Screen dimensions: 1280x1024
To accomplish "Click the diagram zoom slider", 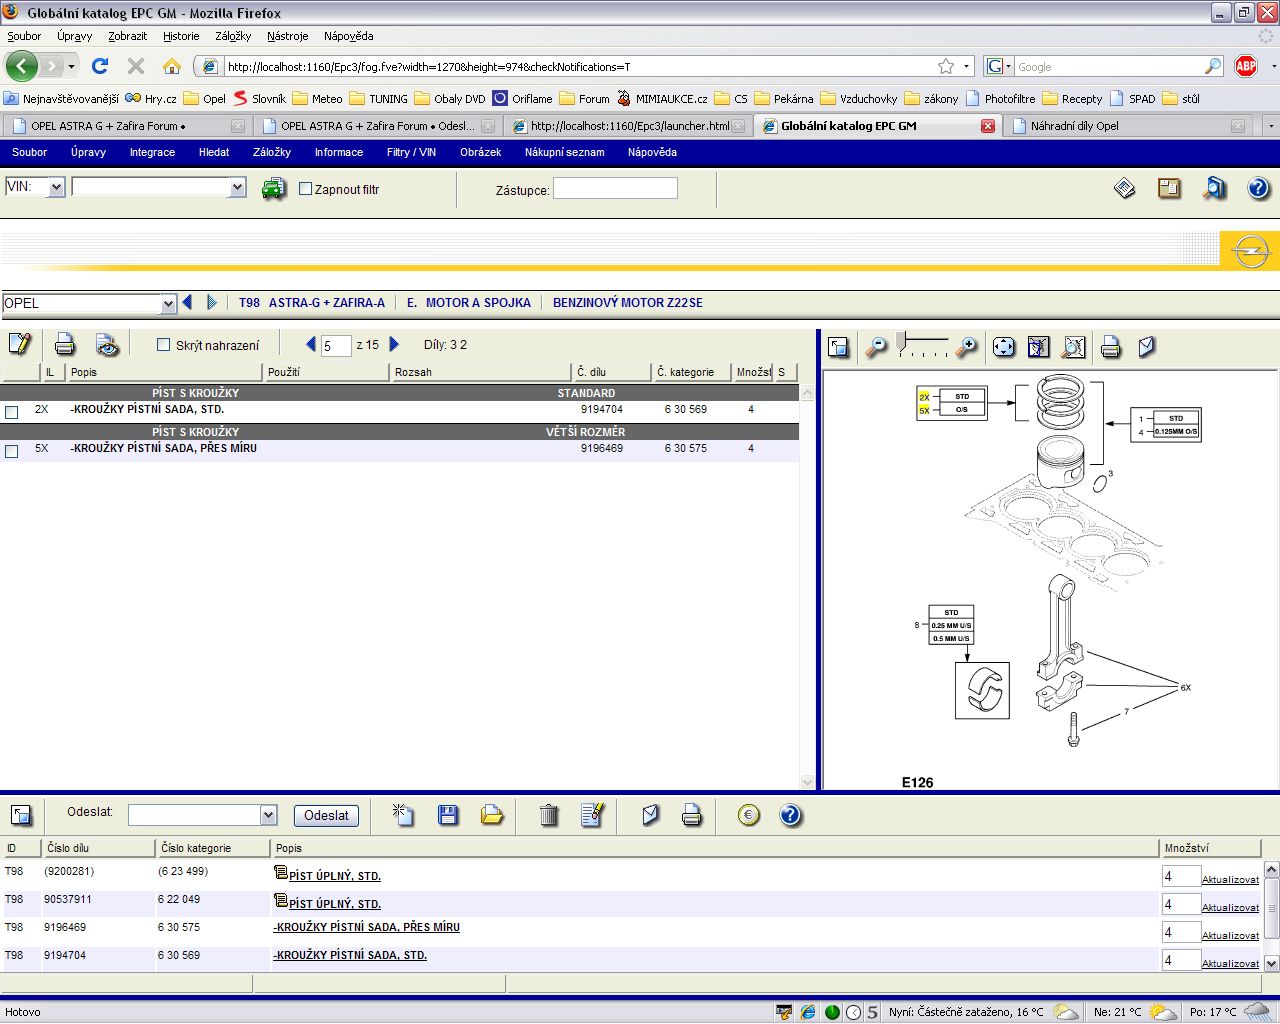I will click(x=921, y=345).
